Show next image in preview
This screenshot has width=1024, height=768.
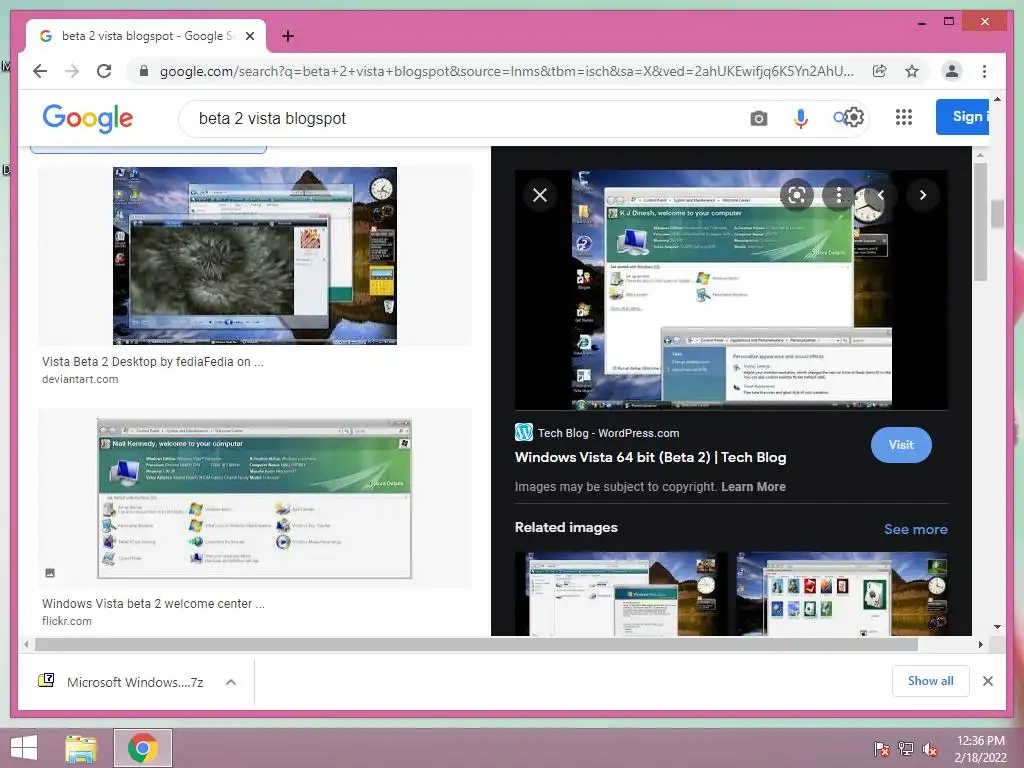coord(922,195)
